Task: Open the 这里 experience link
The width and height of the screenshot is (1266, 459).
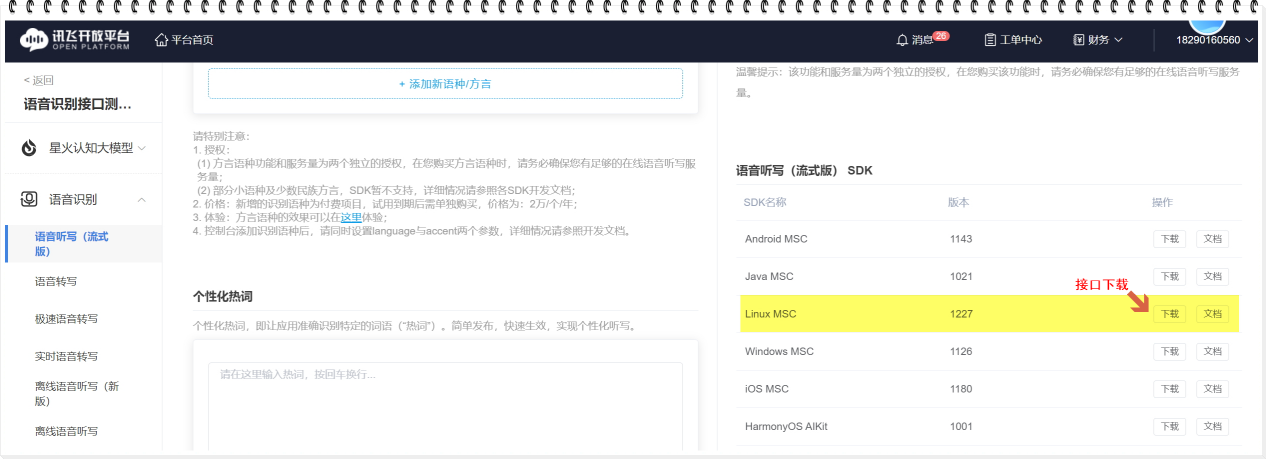Action: point(351,217)
